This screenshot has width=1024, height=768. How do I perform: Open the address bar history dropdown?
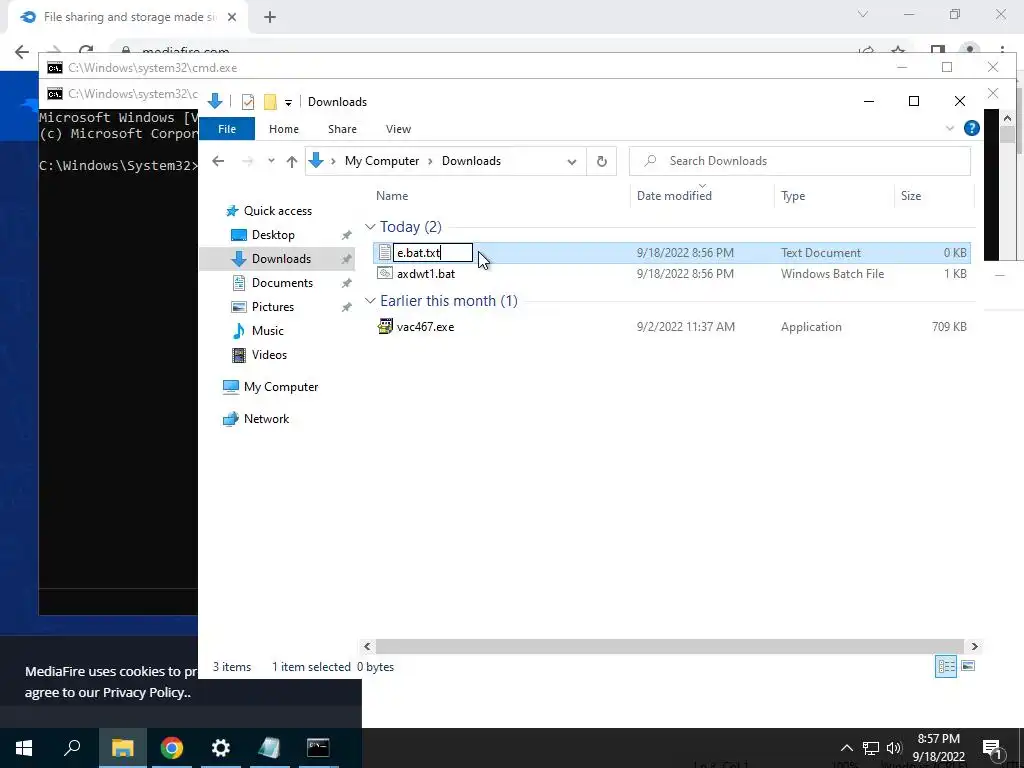[x=571, y=162]
